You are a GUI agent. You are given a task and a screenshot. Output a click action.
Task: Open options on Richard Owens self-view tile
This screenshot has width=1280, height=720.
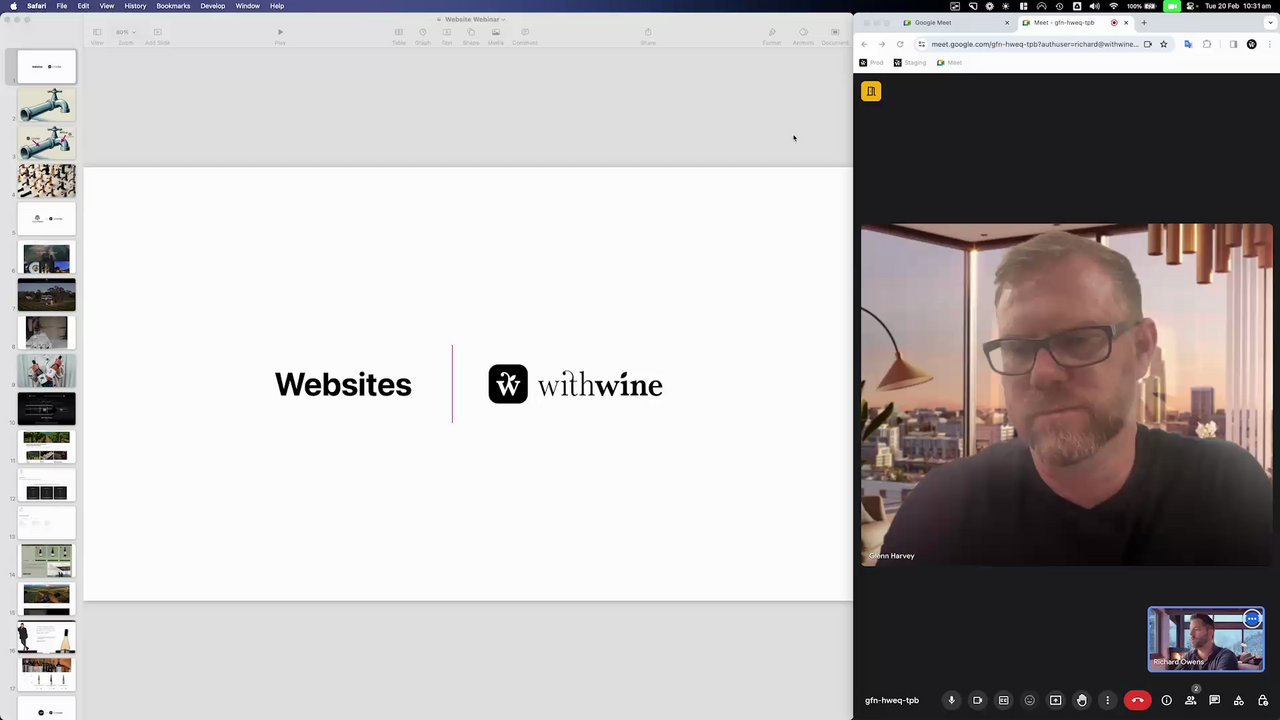1252,619
